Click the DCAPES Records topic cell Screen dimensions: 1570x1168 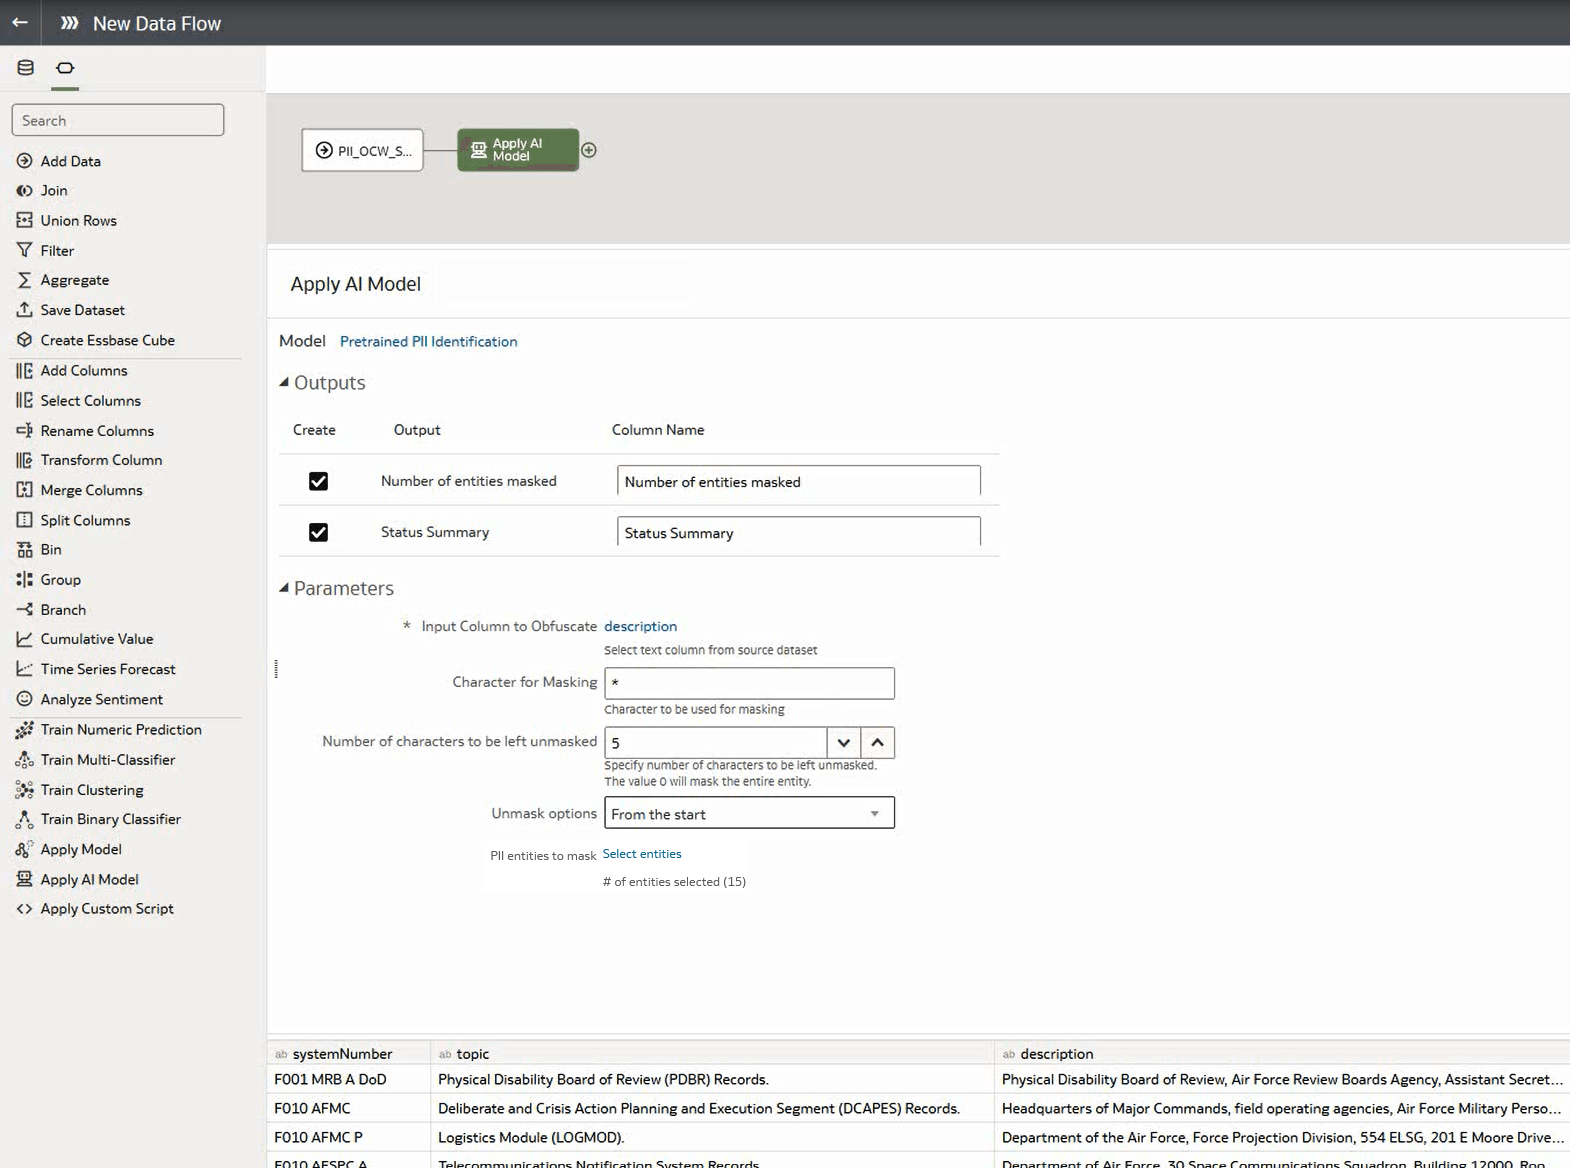click(x=711, y=1108)
